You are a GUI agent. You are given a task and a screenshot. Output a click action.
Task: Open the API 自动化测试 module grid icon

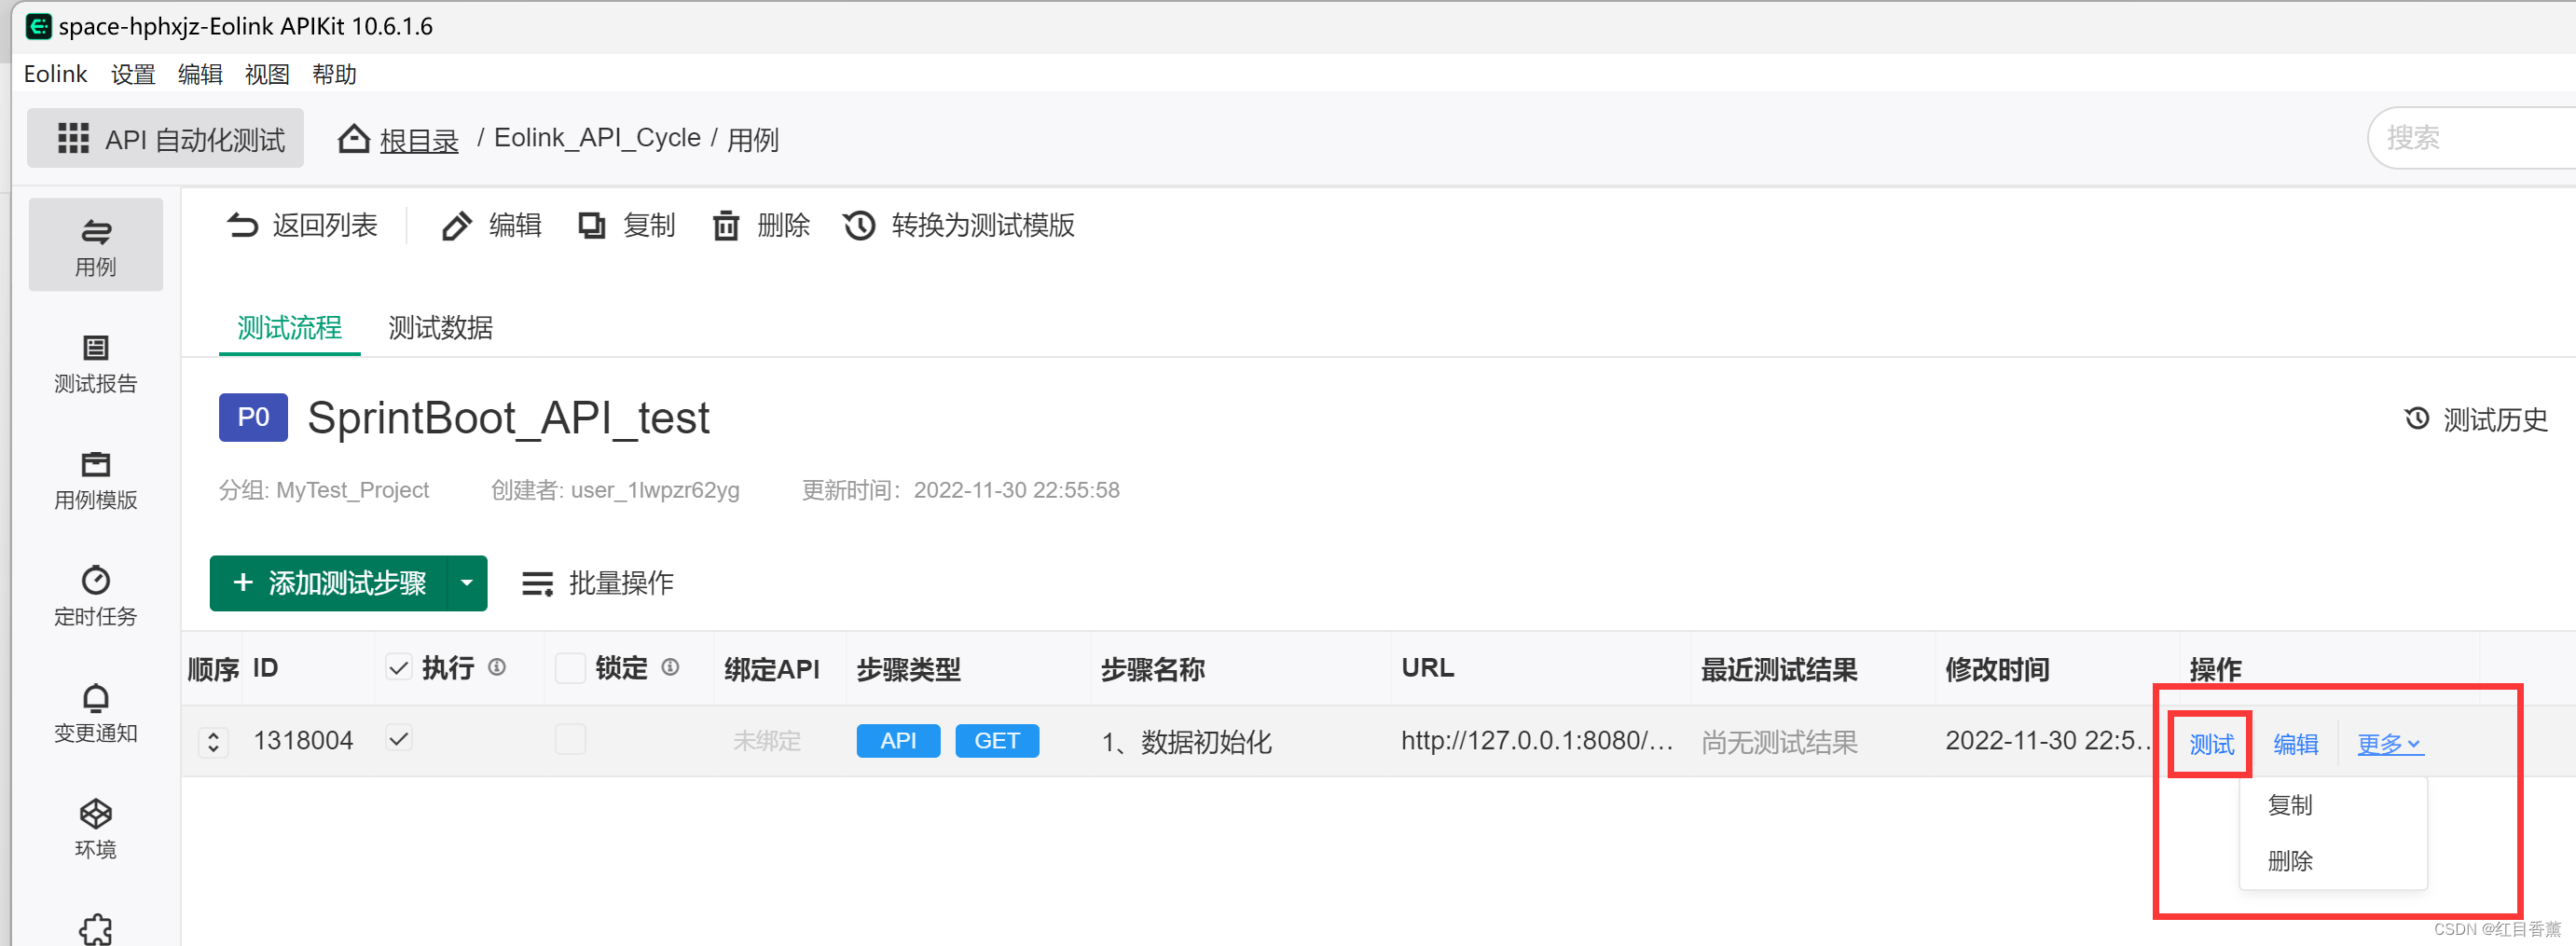pyautogui.click(x=73, y=138)
